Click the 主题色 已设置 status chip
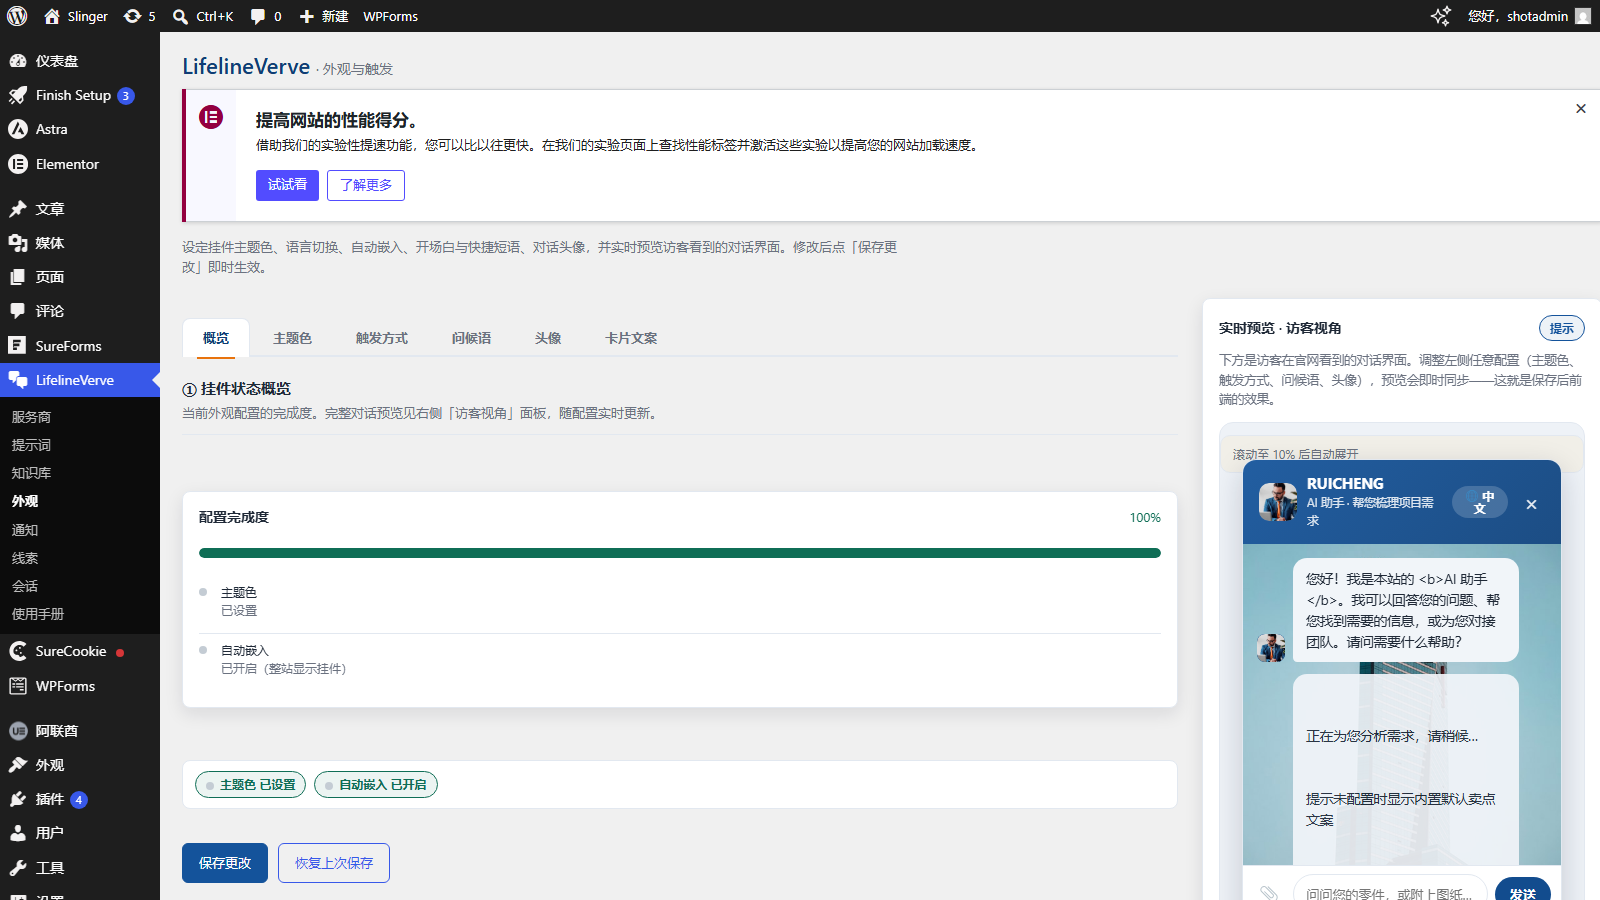The width and height of the screenshot is (1600, 900). click(x=250, y=785)
